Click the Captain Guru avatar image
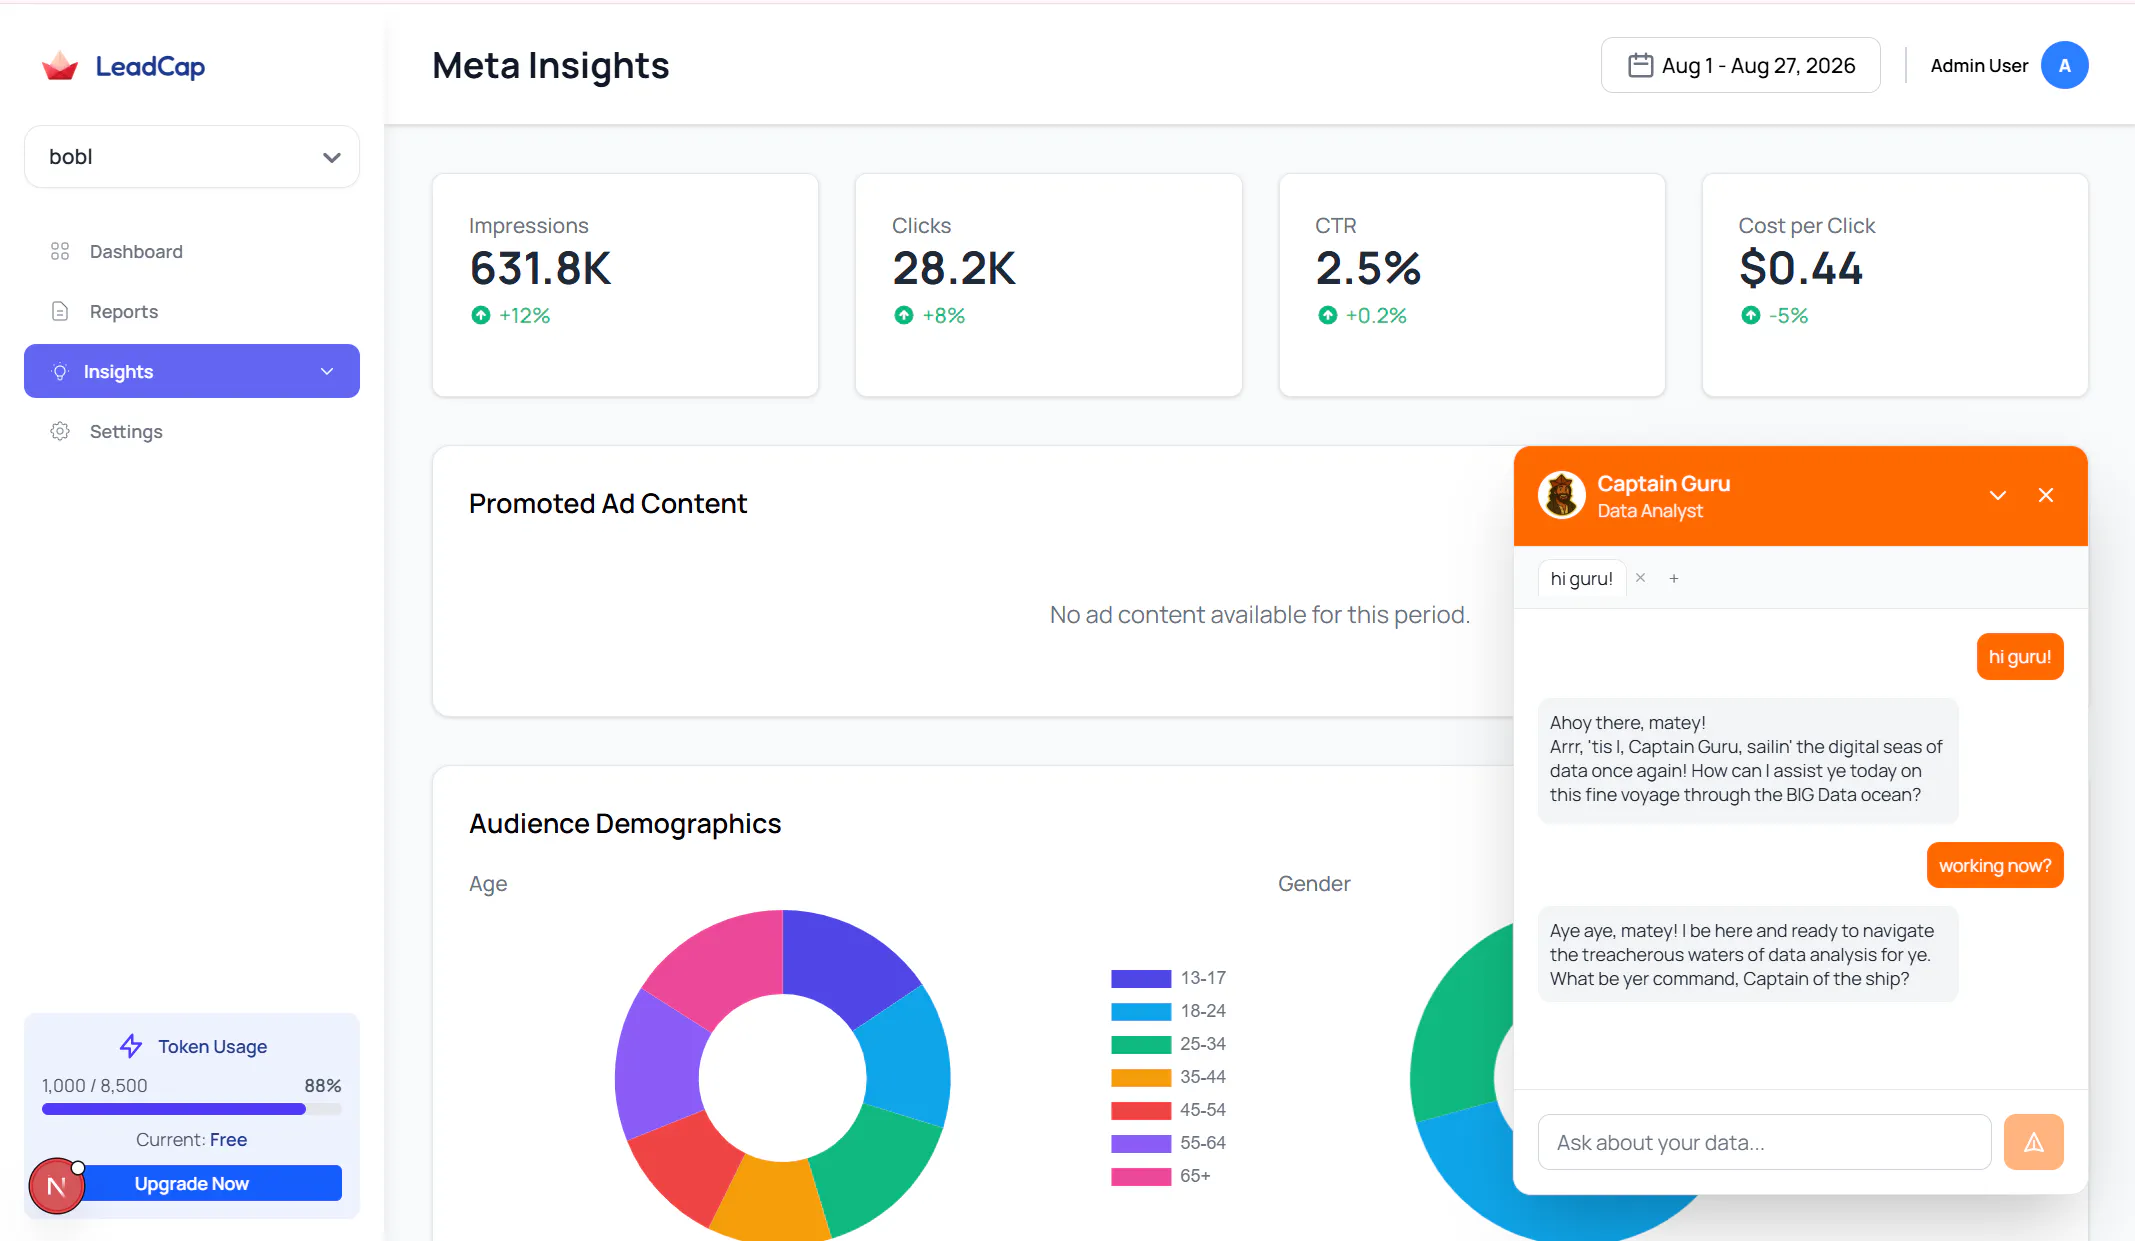 (x=1561, y=495)
